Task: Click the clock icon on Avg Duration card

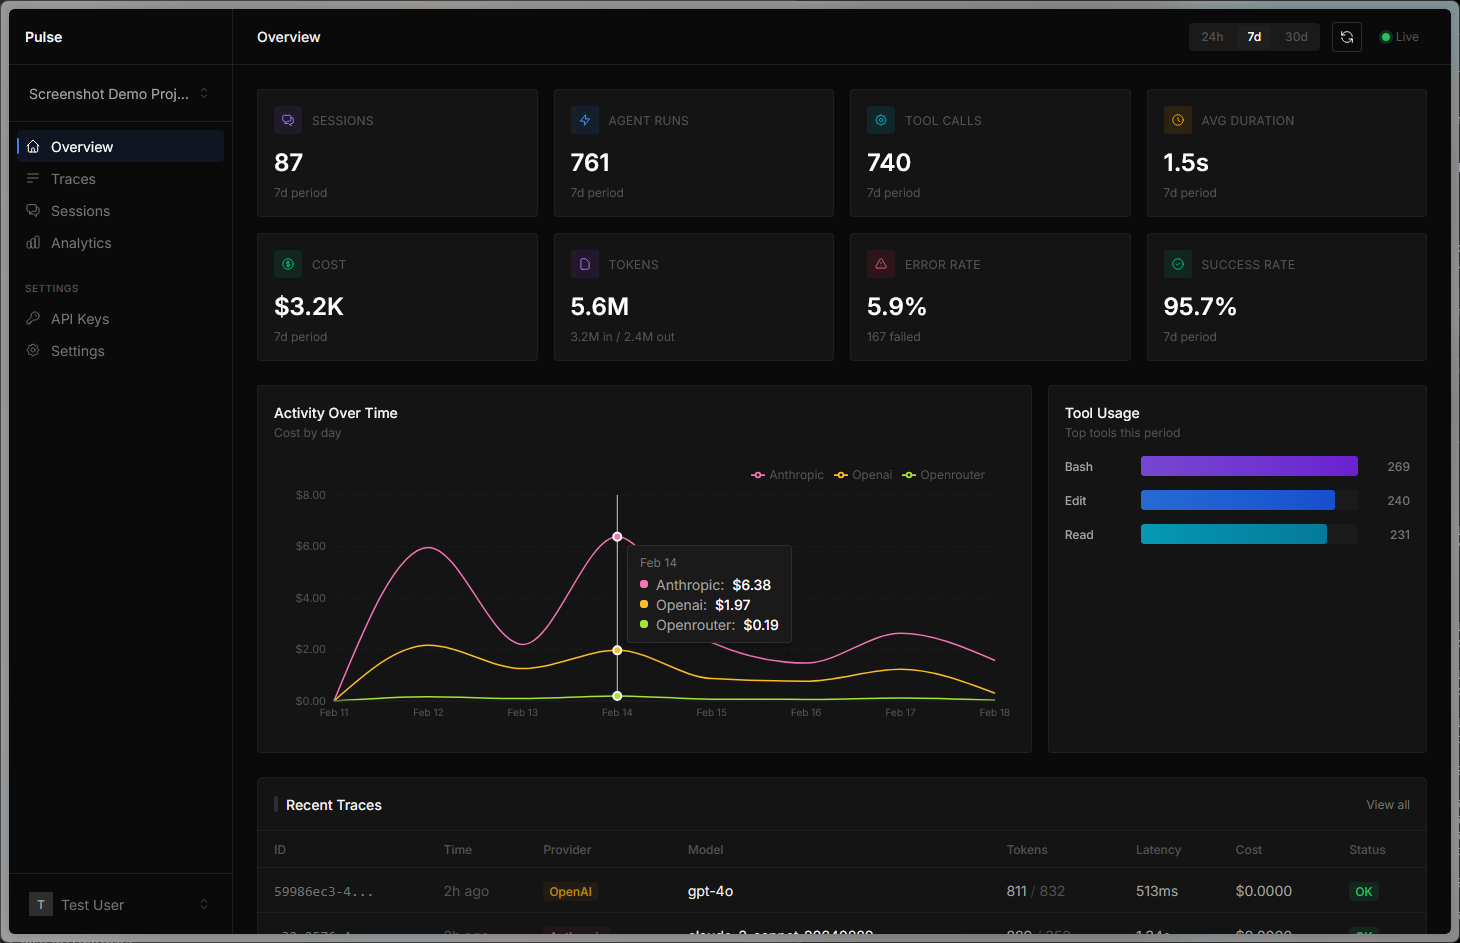Action: coord(1177,119)
